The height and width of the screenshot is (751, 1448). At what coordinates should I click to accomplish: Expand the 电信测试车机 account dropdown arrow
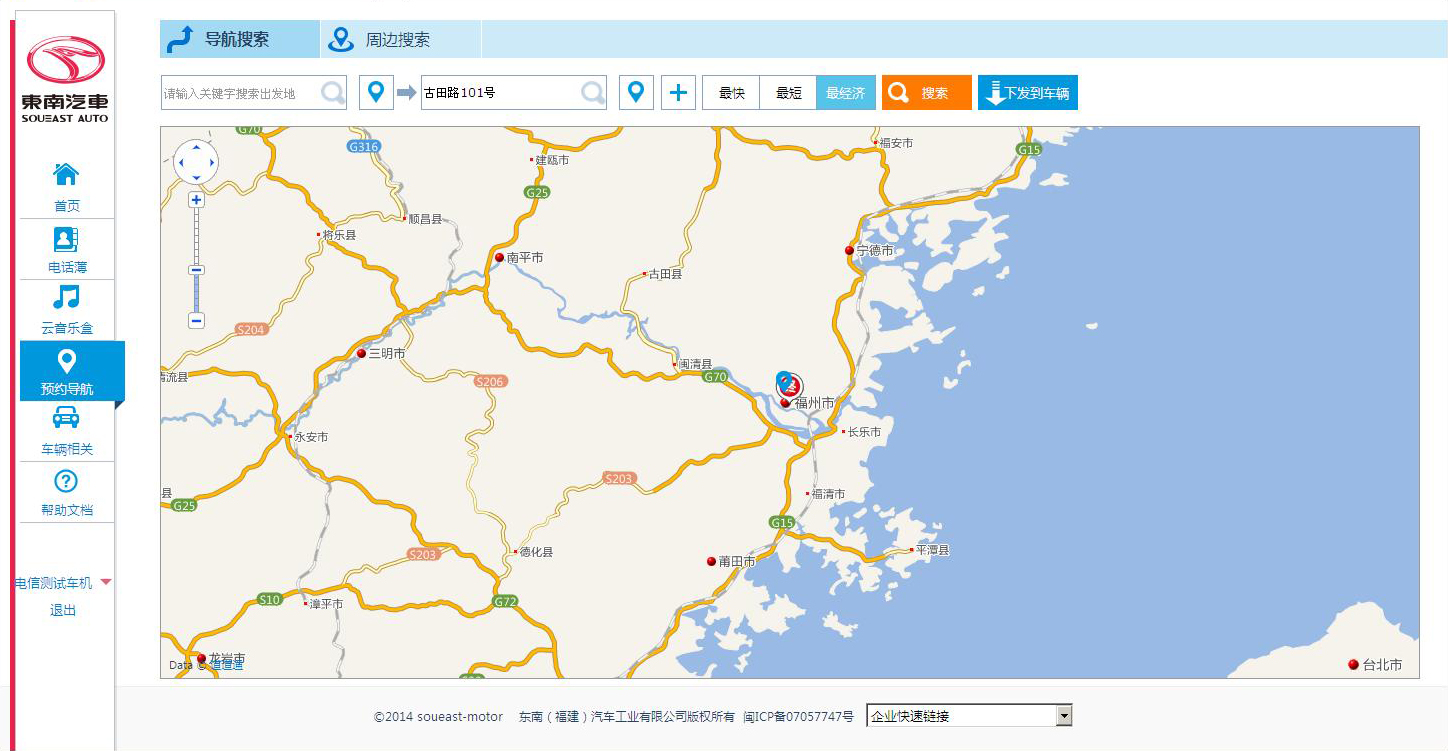coord(106,582)
